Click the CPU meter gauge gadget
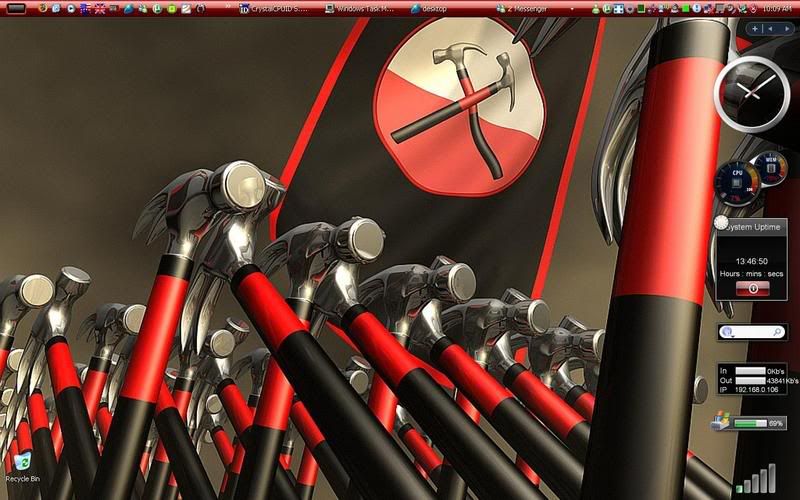800x500 pixels. pyautogui.click(x=737, y=183)
